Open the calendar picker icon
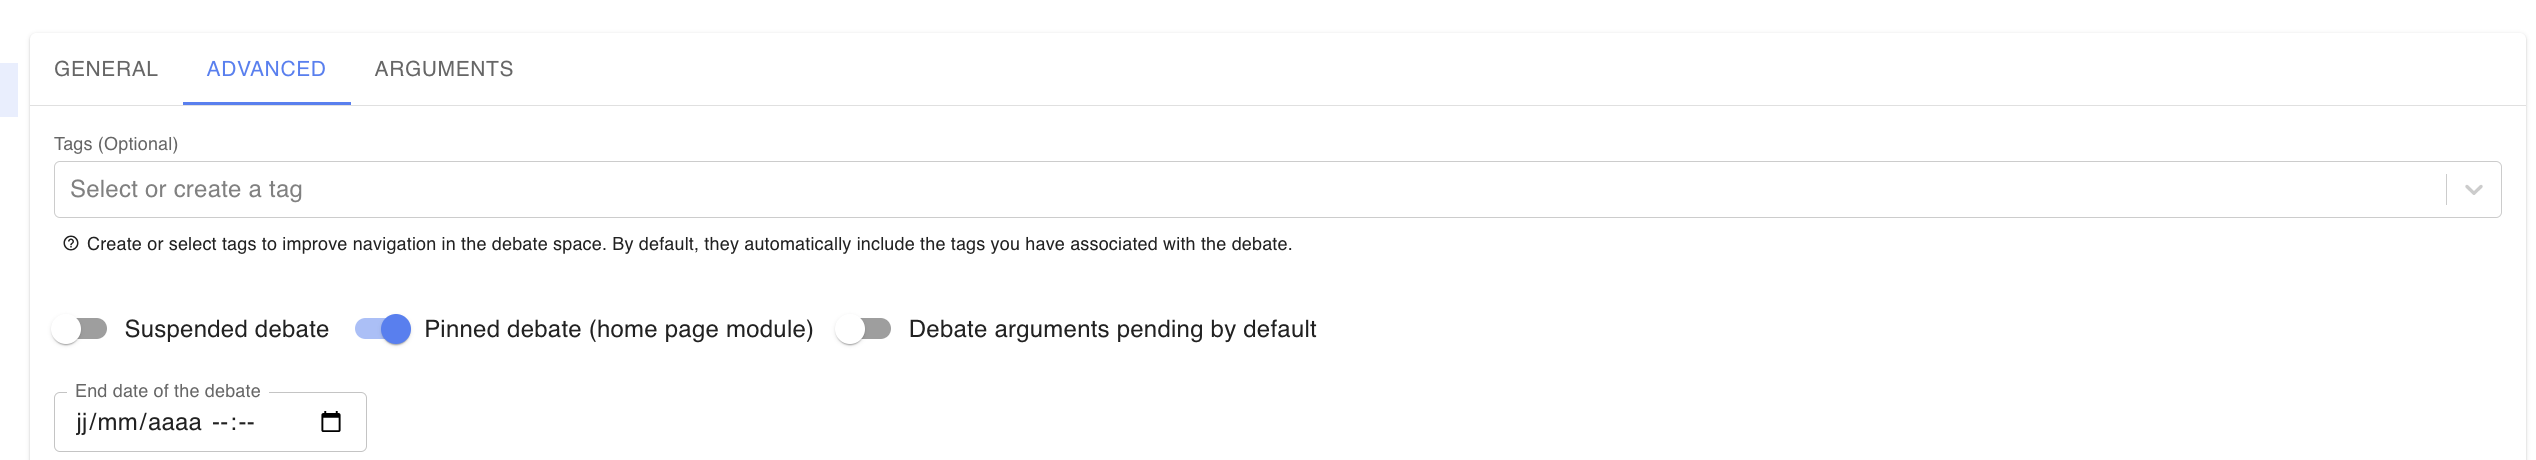 pyautogui.click(x=331, y=422)
